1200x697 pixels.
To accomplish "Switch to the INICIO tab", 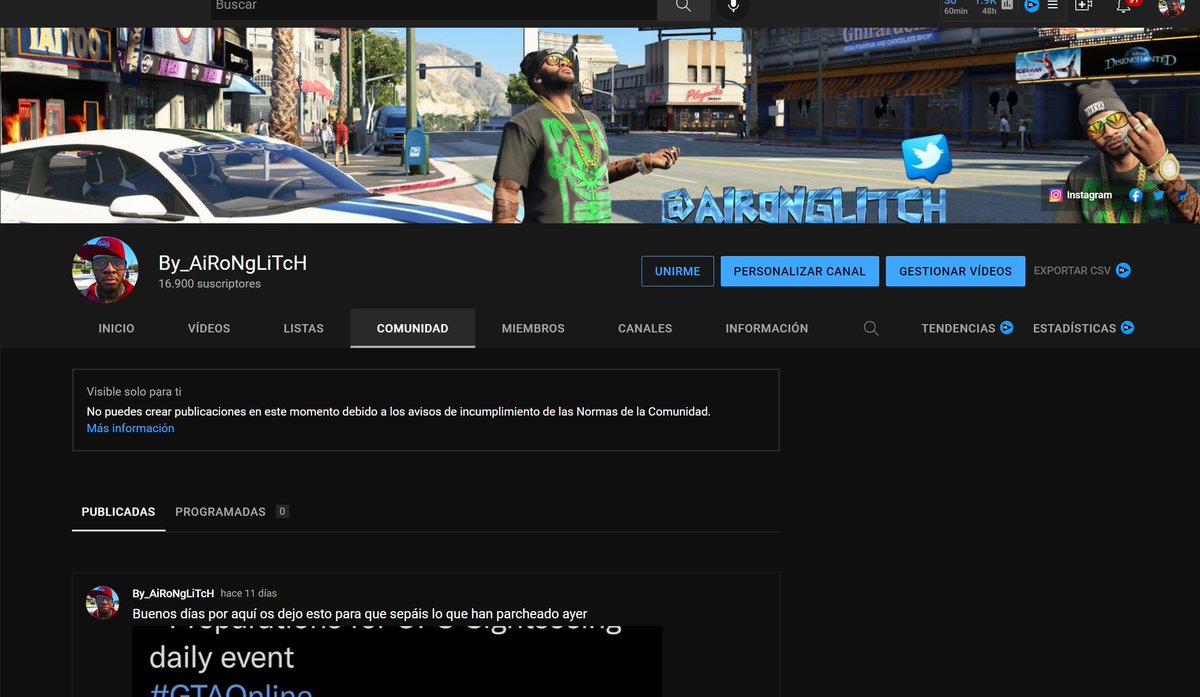I will [x=116, y=328].
